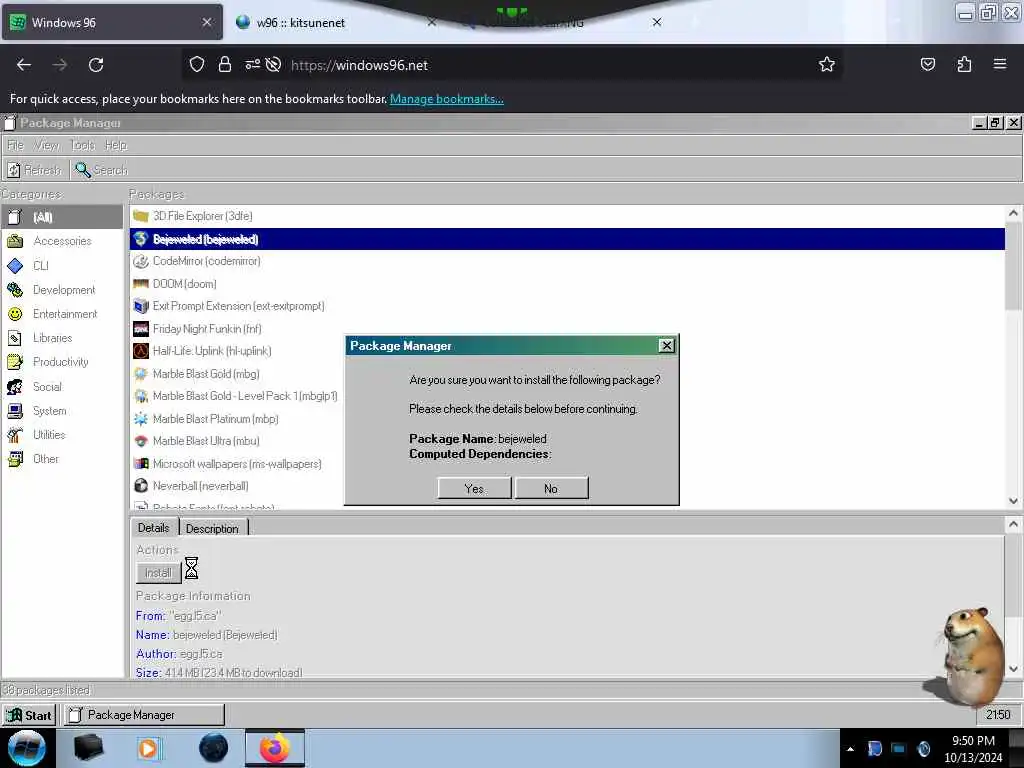This screenshot has height=768, width=1024.
Task: Select the highlighted Bejeweled package row
Action: (x=567, y=239)
